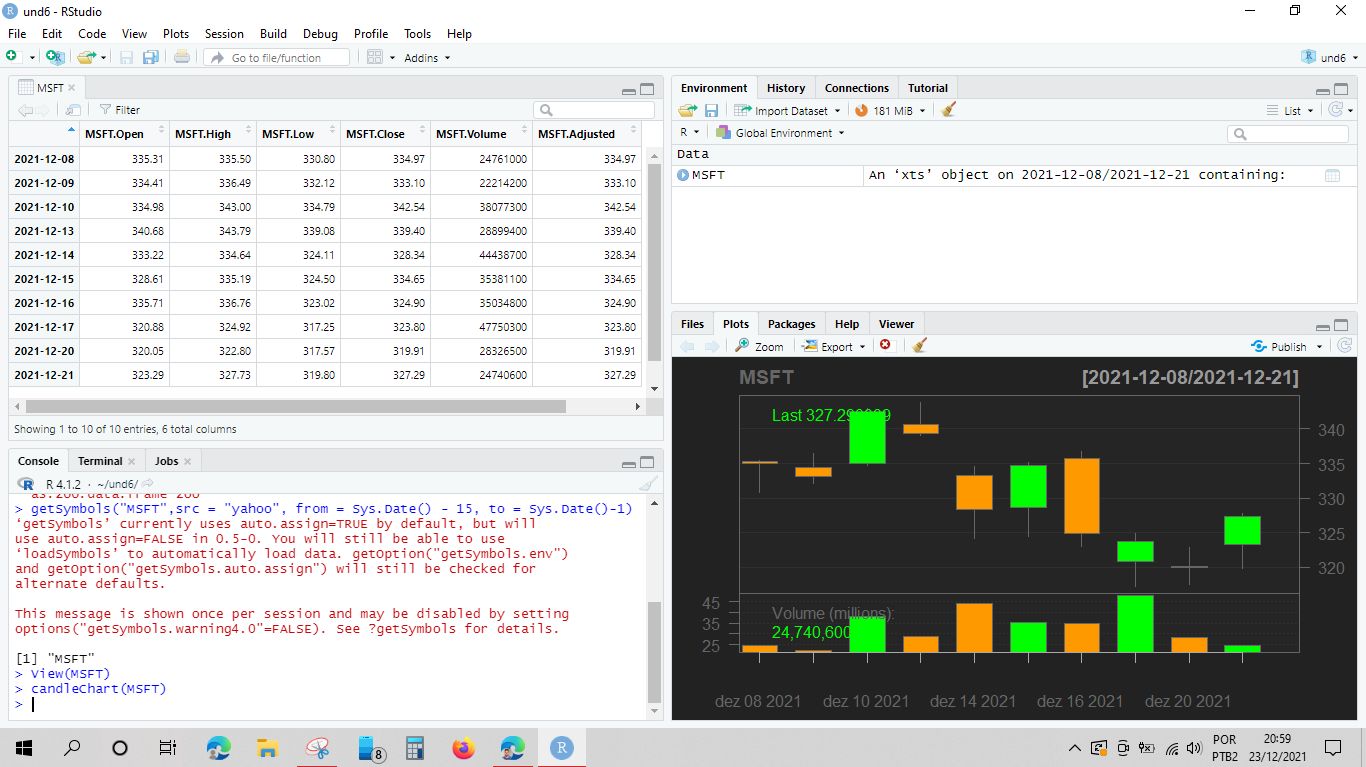Image resolution: width=1366 pixels, height=767 pixels.
Task: Switch to the Viewer tab
Action: click(896, 324)
